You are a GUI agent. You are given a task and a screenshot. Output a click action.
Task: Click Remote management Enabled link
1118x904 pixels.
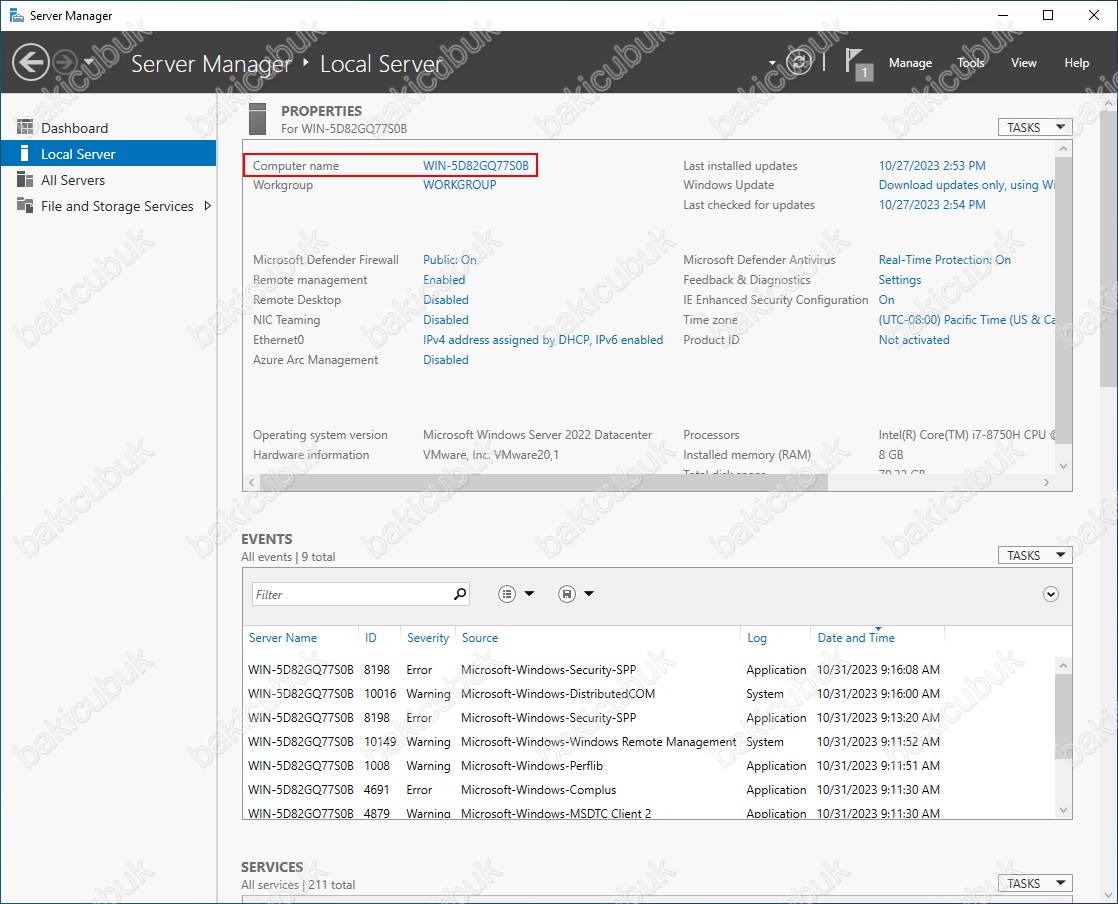coord(443,279)
